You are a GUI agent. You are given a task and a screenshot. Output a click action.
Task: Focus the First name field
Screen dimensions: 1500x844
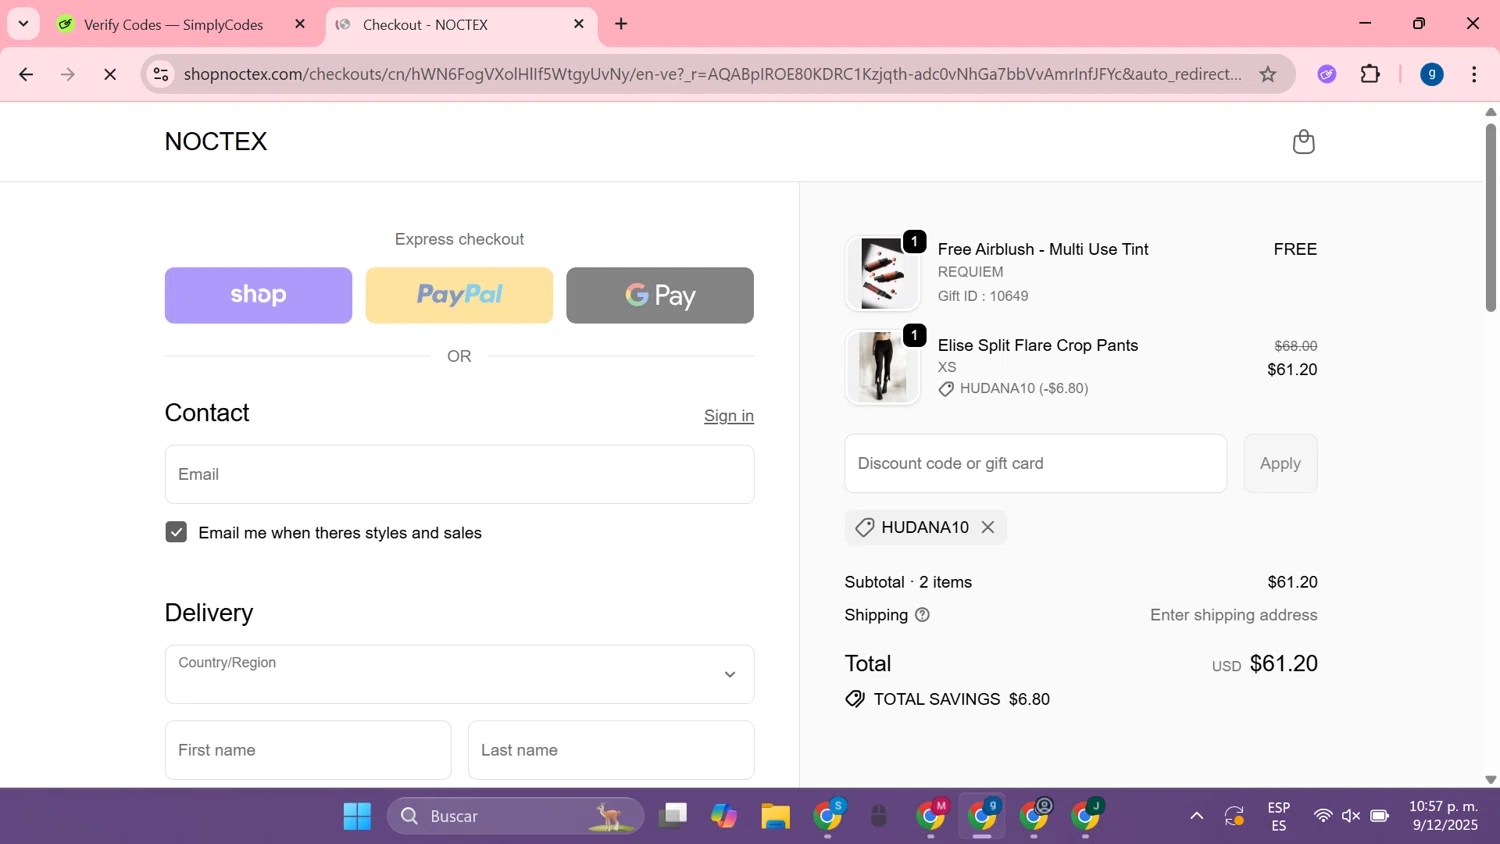[x=308, y=750]
